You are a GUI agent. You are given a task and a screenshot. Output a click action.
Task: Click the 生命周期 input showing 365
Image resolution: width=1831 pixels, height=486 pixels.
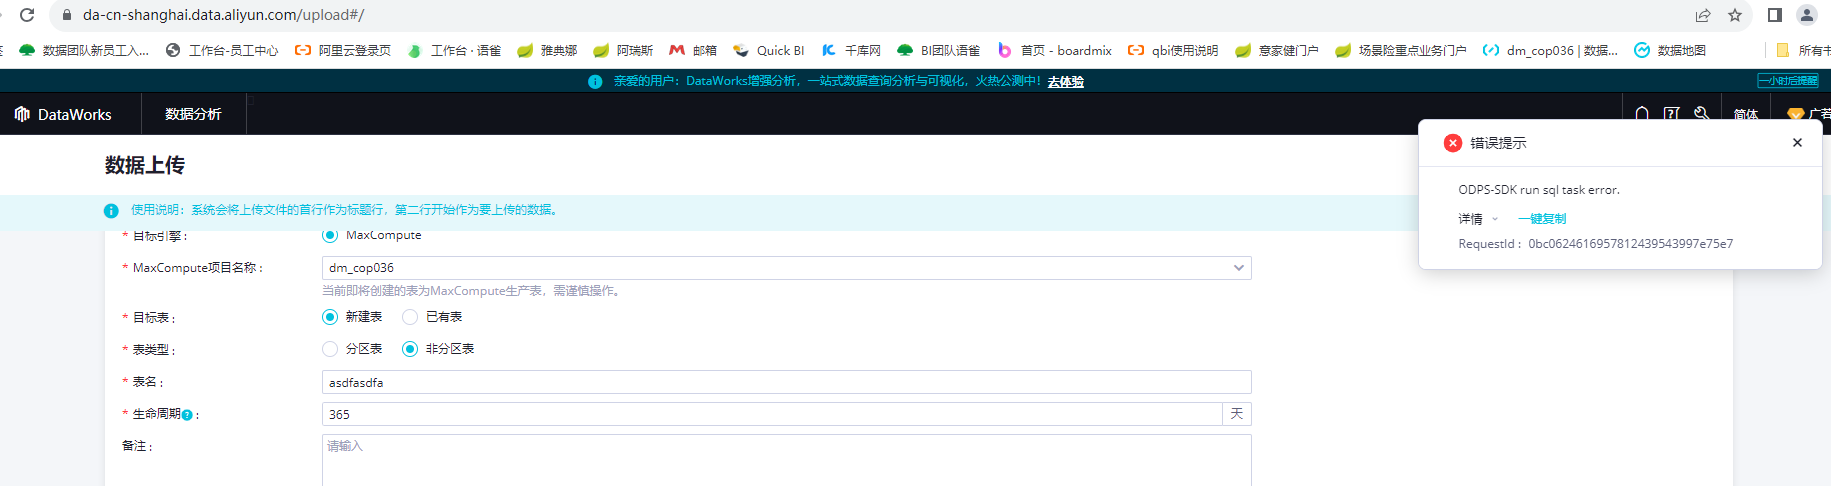point(772,414)
